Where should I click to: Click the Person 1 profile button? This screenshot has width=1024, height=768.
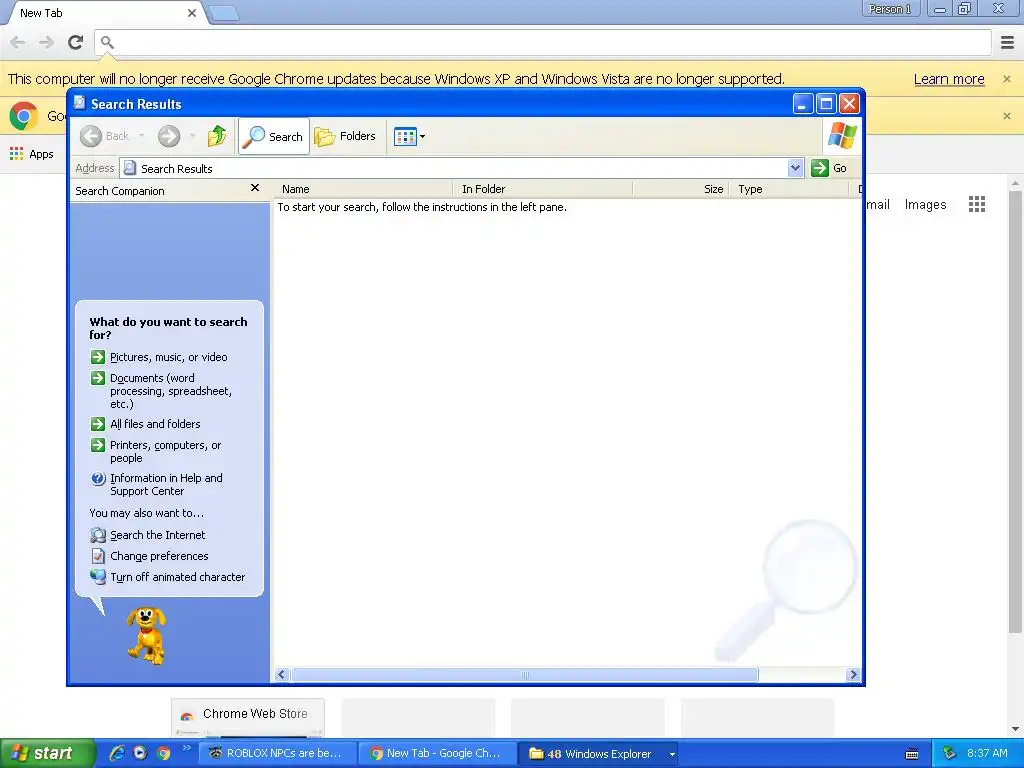[890, 9]
